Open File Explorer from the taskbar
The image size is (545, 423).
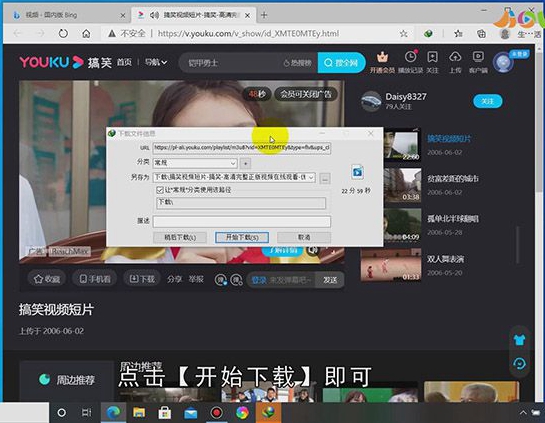[139, 413]
